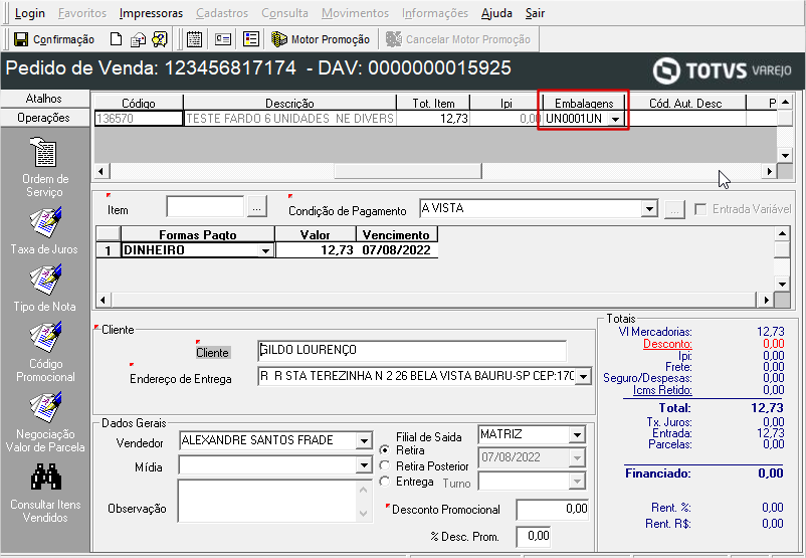This screenshot has height=558, width=806.
Task: Click items grid scroll right arrow
Action: pos(769,171)
